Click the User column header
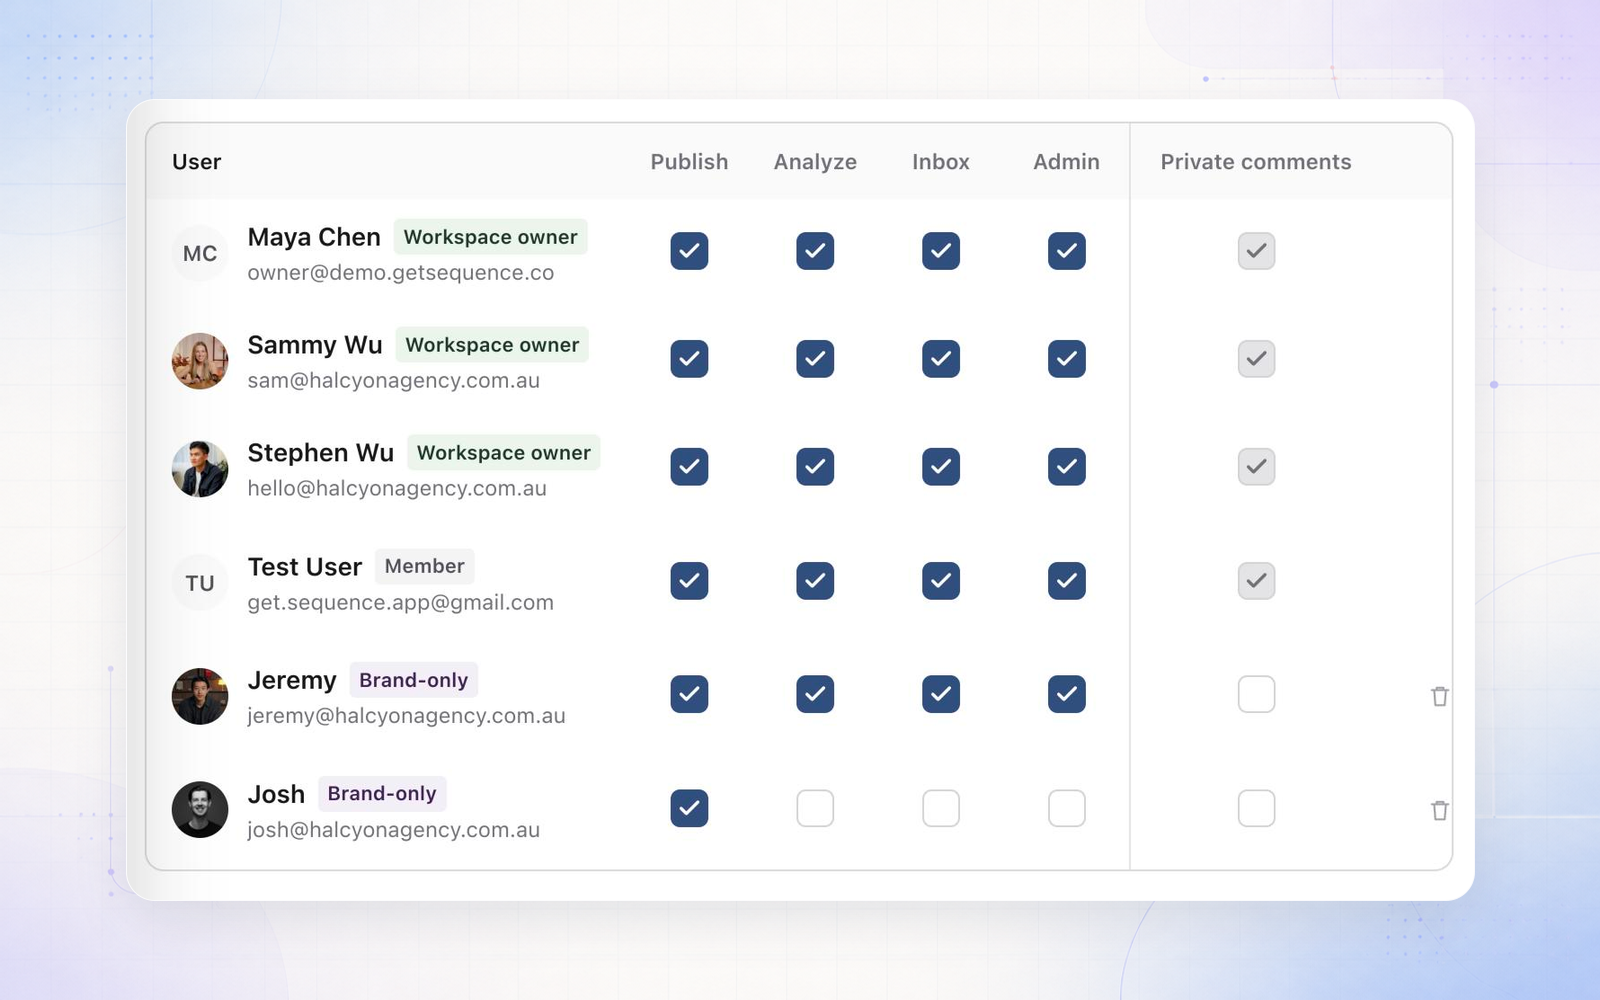The width and height of the screenshot is (1600, 1000). pos(196,162)
